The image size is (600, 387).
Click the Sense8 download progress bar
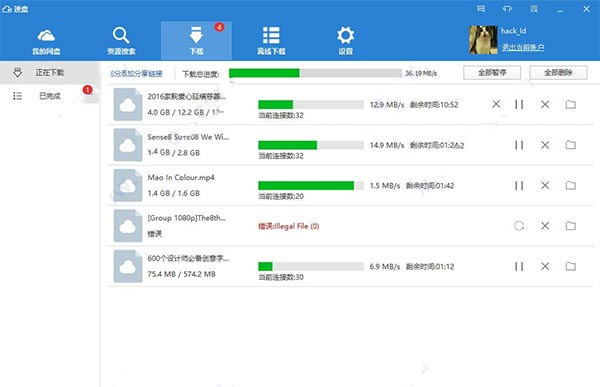pyautogui.click(x=311, y=145)
